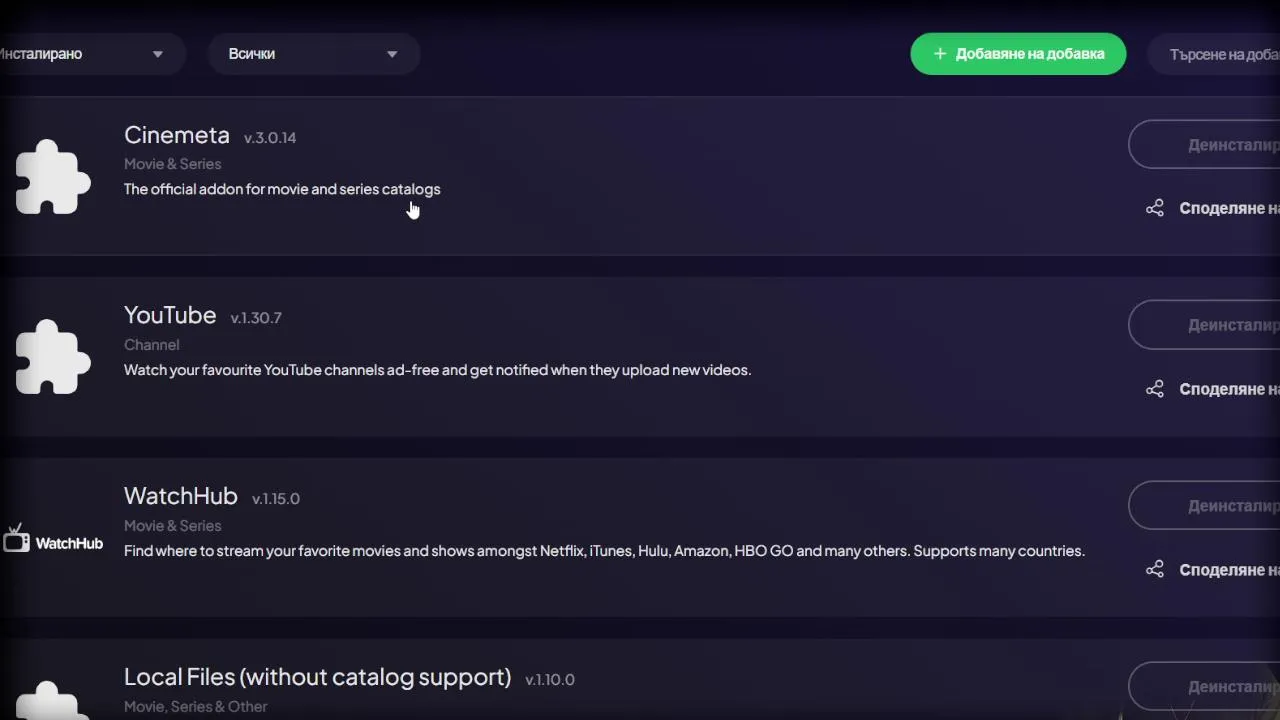This screenshot has height=720, width=1280.
Task: Click share icon for WatchHub addon
Action: click(x=1155, y=569)
